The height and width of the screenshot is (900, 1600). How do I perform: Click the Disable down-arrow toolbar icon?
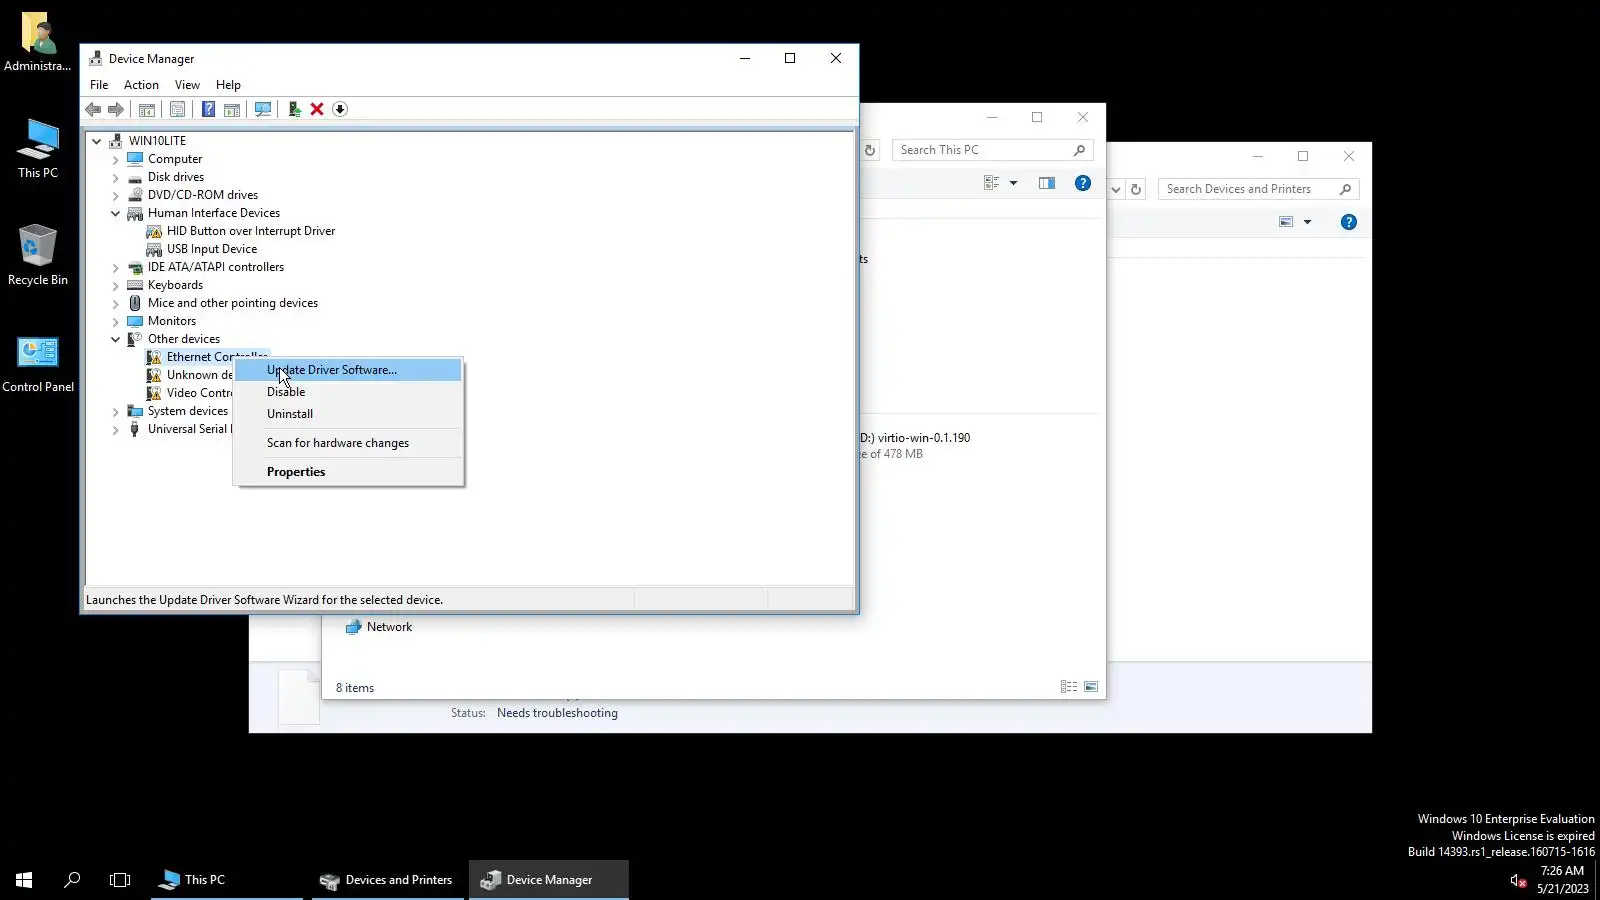point(340,109)
